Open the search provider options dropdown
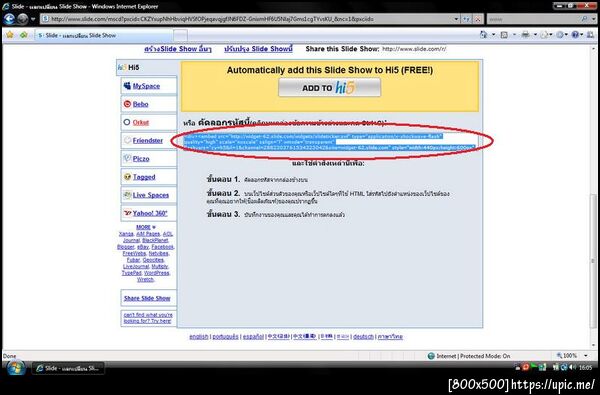The image size is (600, 395). point(593,19)
